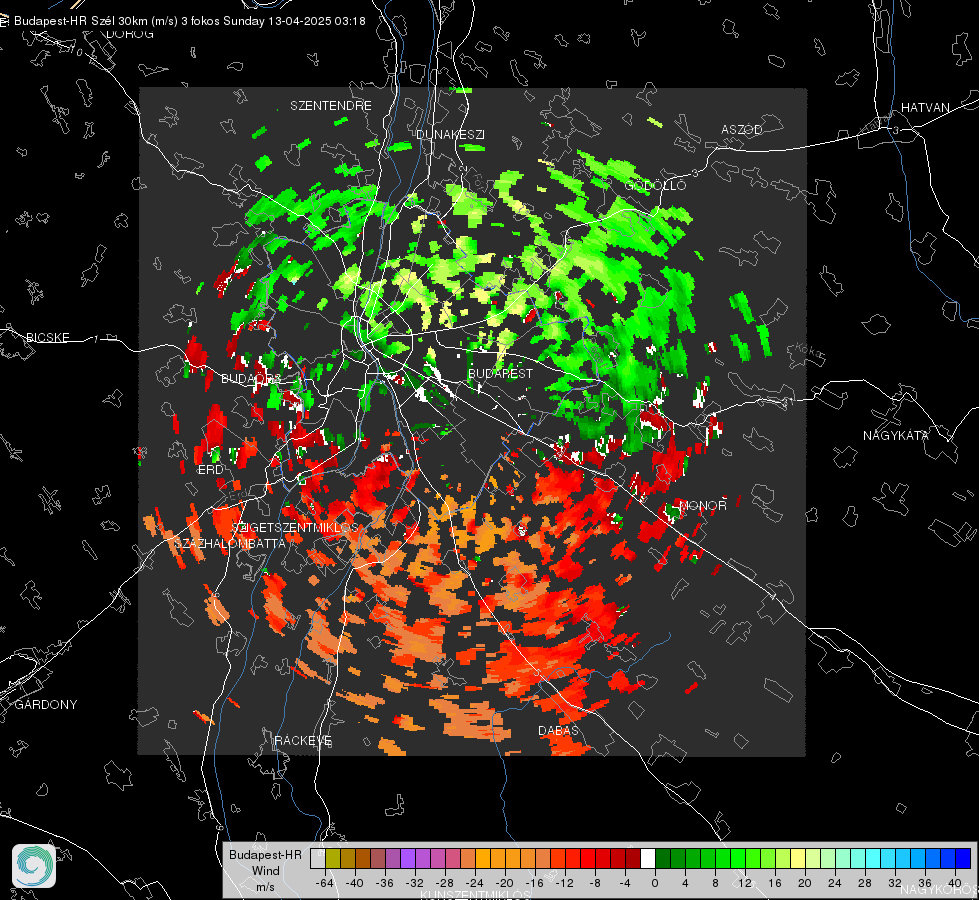This screenshot has height=900, width=979.
Task: Click the radar title text with date 13-04-2025
Action: tap(190, 21)
